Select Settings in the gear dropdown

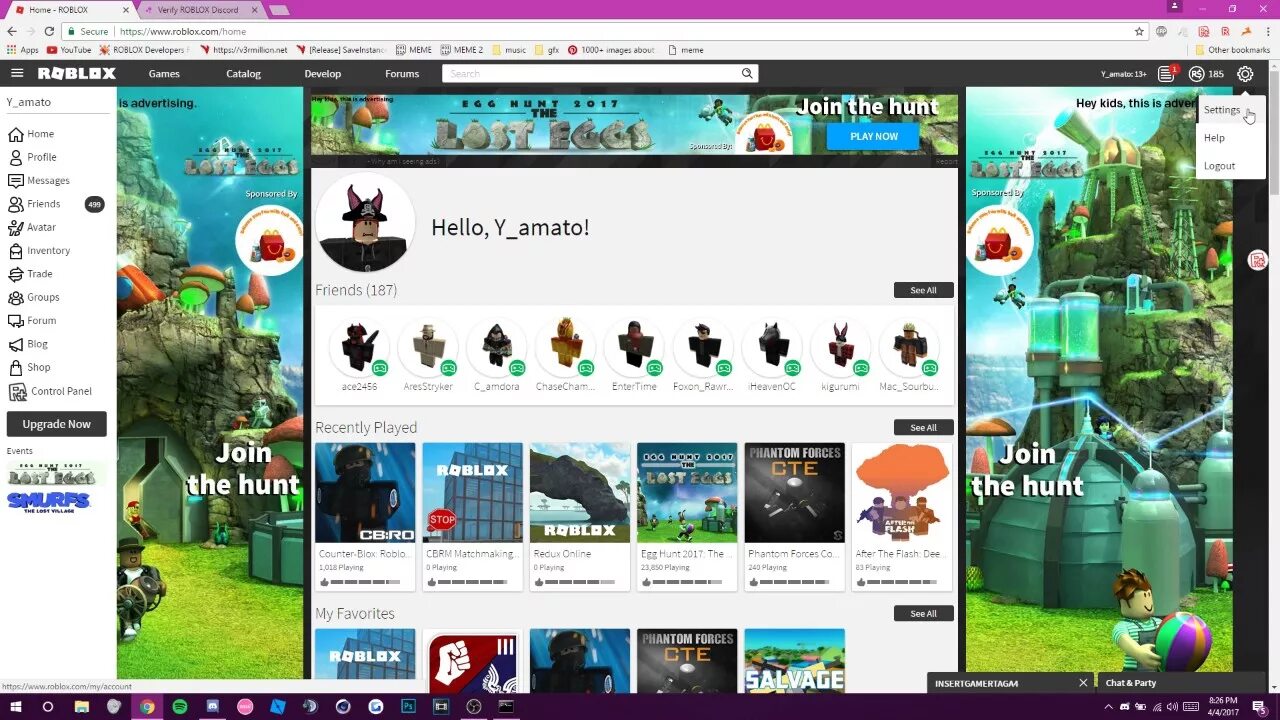(x=1222, y=110)
